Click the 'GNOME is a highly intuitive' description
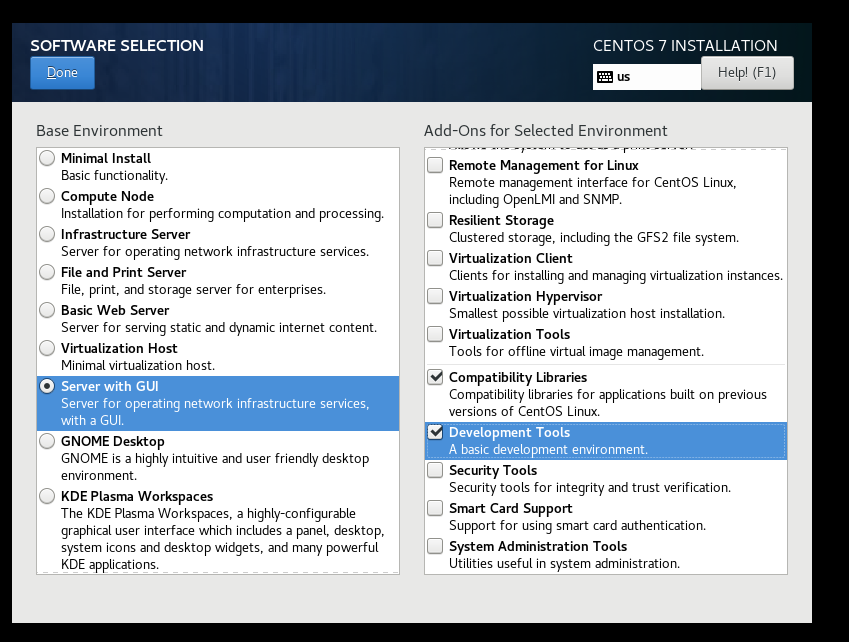 (x=215, y=467)
